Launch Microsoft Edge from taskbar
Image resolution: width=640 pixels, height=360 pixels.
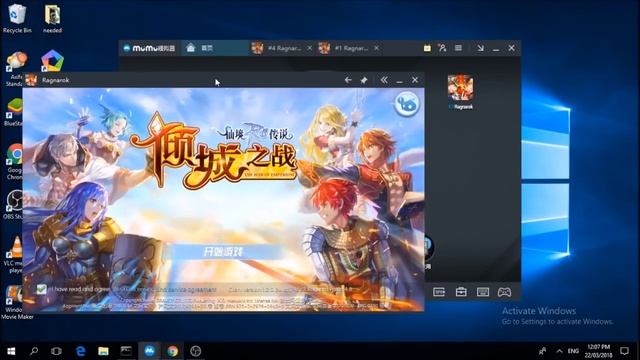pyautogui.click(x=80, y=351)
